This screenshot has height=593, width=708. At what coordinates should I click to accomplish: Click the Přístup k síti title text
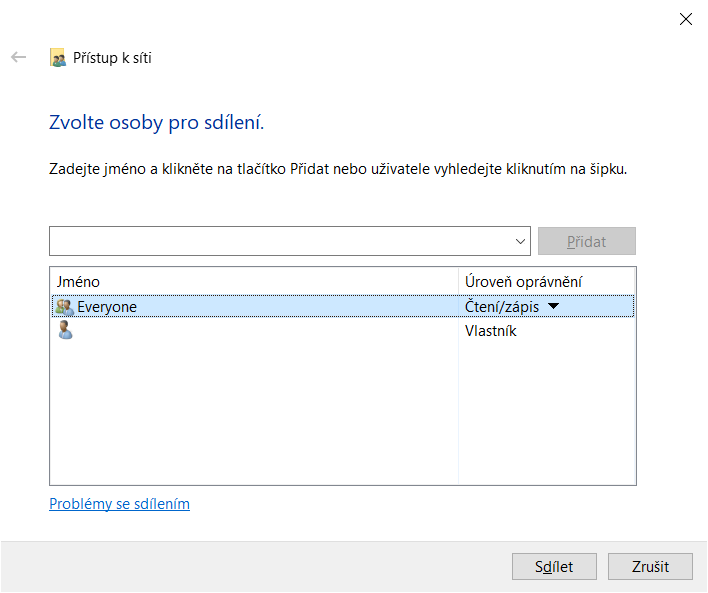point(113,58)
